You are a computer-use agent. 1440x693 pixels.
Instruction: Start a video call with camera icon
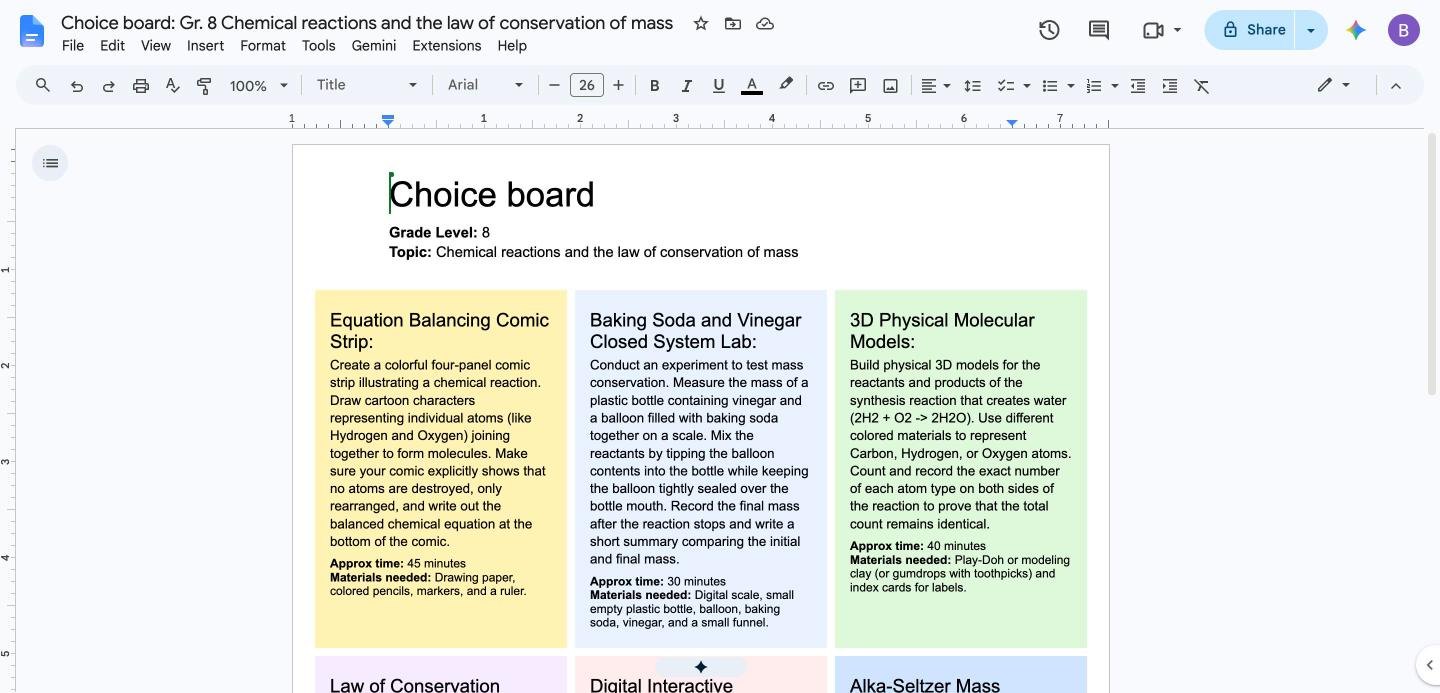(1153, 30)
